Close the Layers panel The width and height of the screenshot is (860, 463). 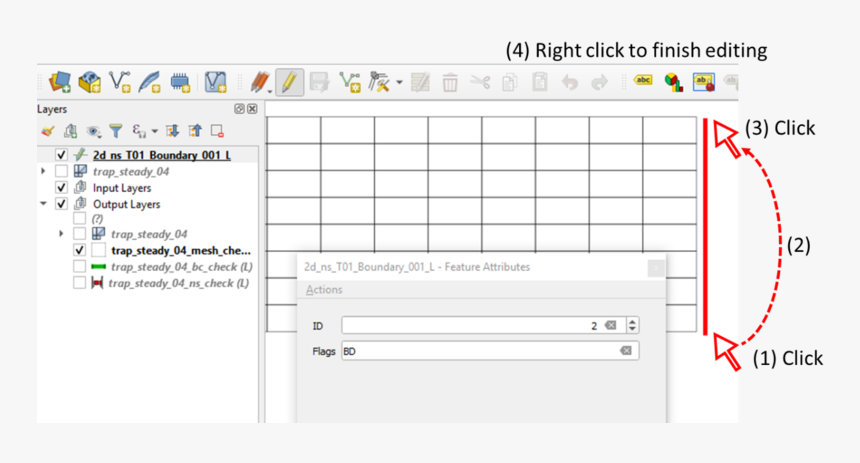pyautogui.click(x=252, y=109)
